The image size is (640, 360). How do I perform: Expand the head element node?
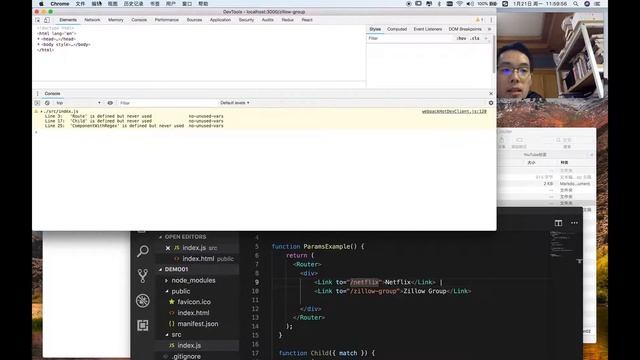(38, 39)
